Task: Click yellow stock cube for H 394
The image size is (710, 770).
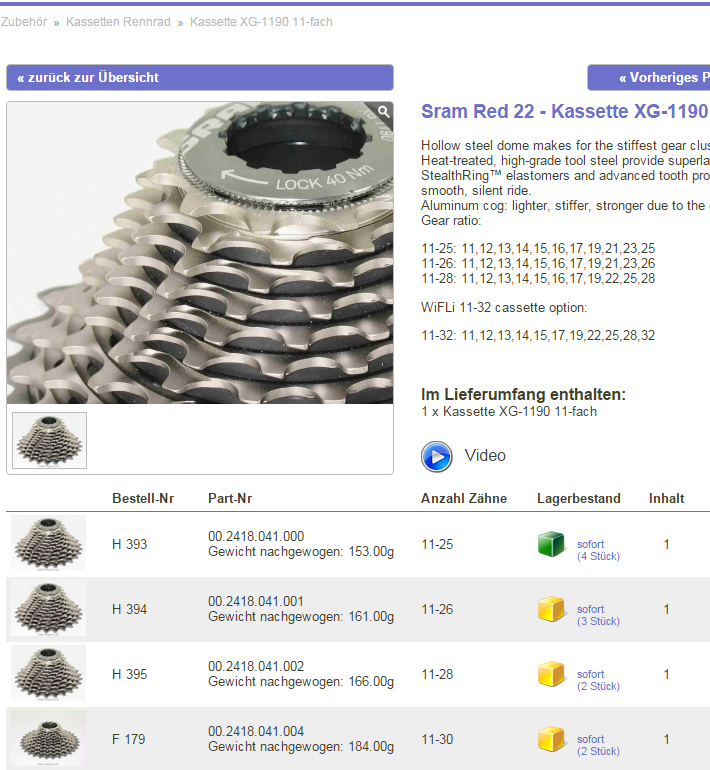Action: [552, 609]
